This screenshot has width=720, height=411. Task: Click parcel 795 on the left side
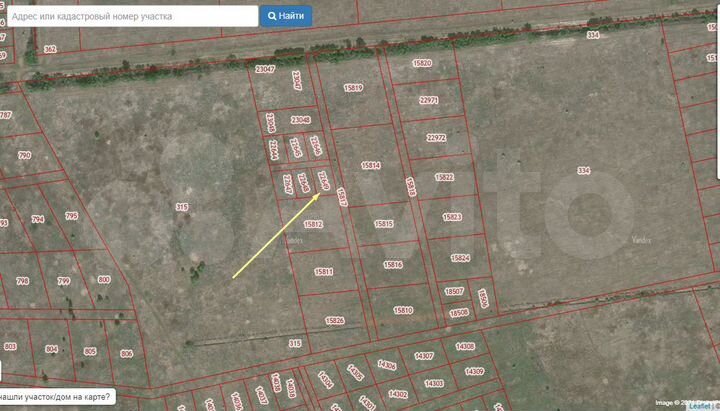71,216
